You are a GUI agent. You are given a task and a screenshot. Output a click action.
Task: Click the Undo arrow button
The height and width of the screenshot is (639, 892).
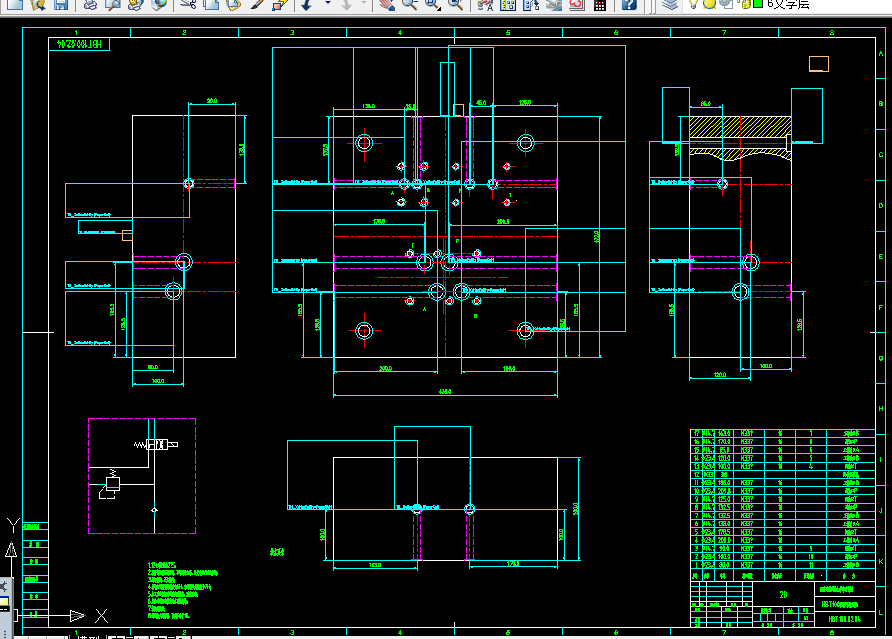click(307, 5)
